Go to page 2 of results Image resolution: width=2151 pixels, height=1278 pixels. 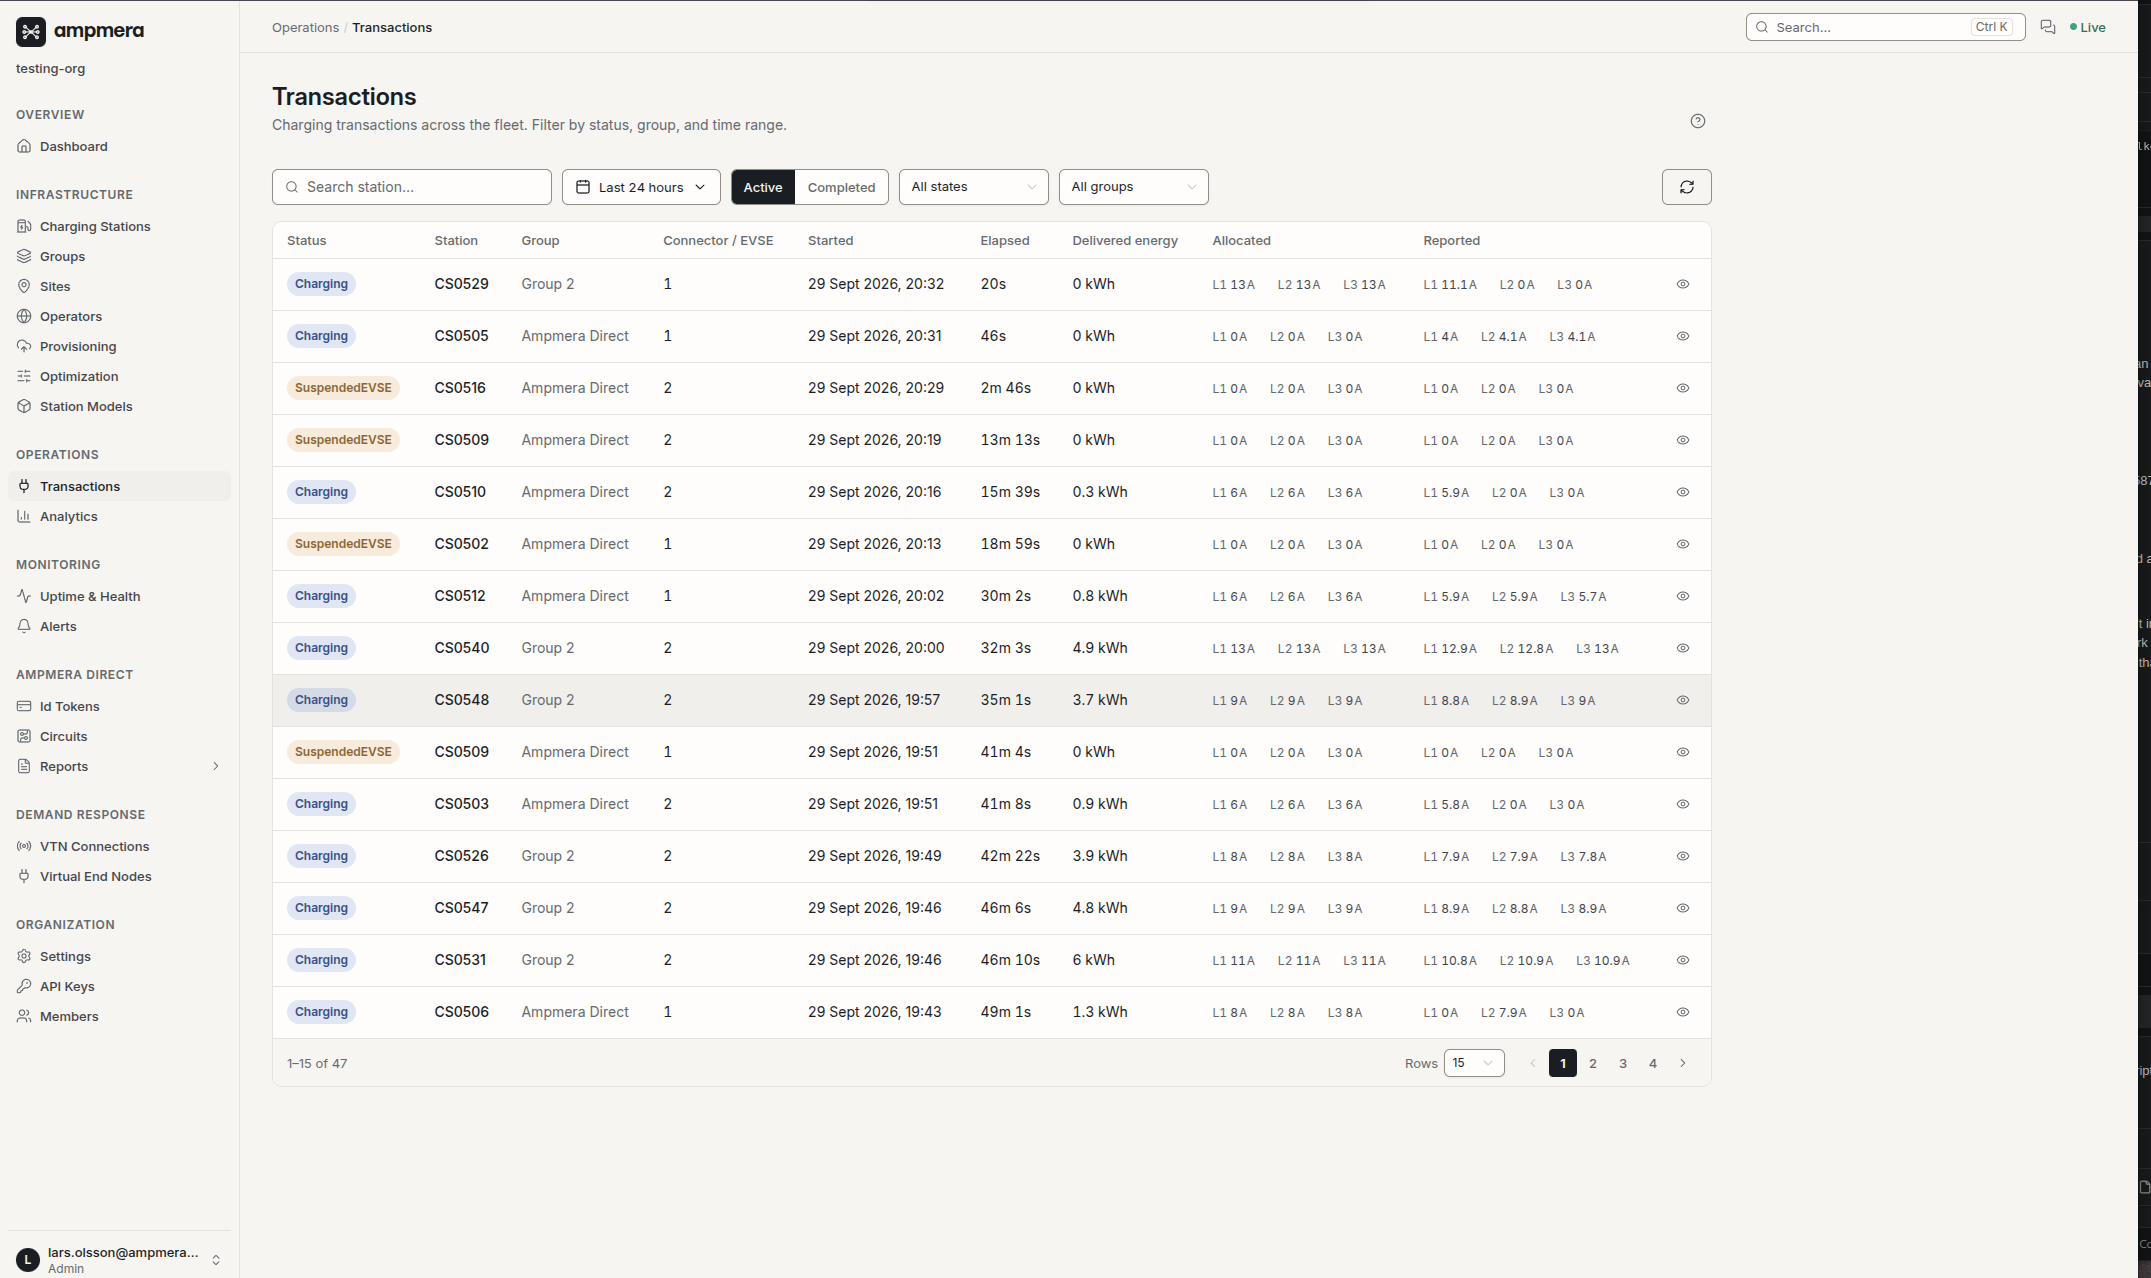[1593, 1063]
